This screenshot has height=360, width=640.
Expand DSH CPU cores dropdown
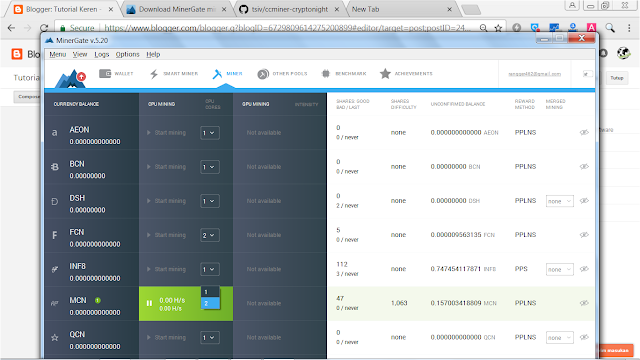[x=210, y=201]
